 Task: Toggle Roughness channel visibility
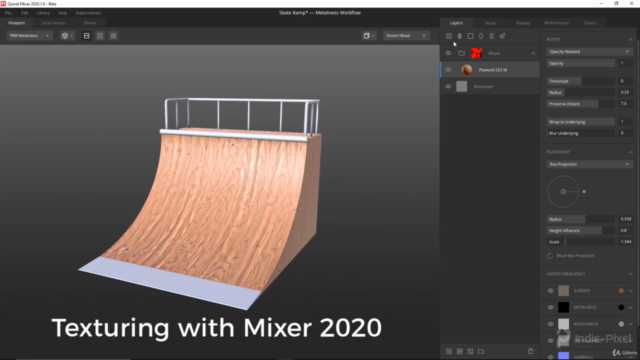(x=551, y=324)
